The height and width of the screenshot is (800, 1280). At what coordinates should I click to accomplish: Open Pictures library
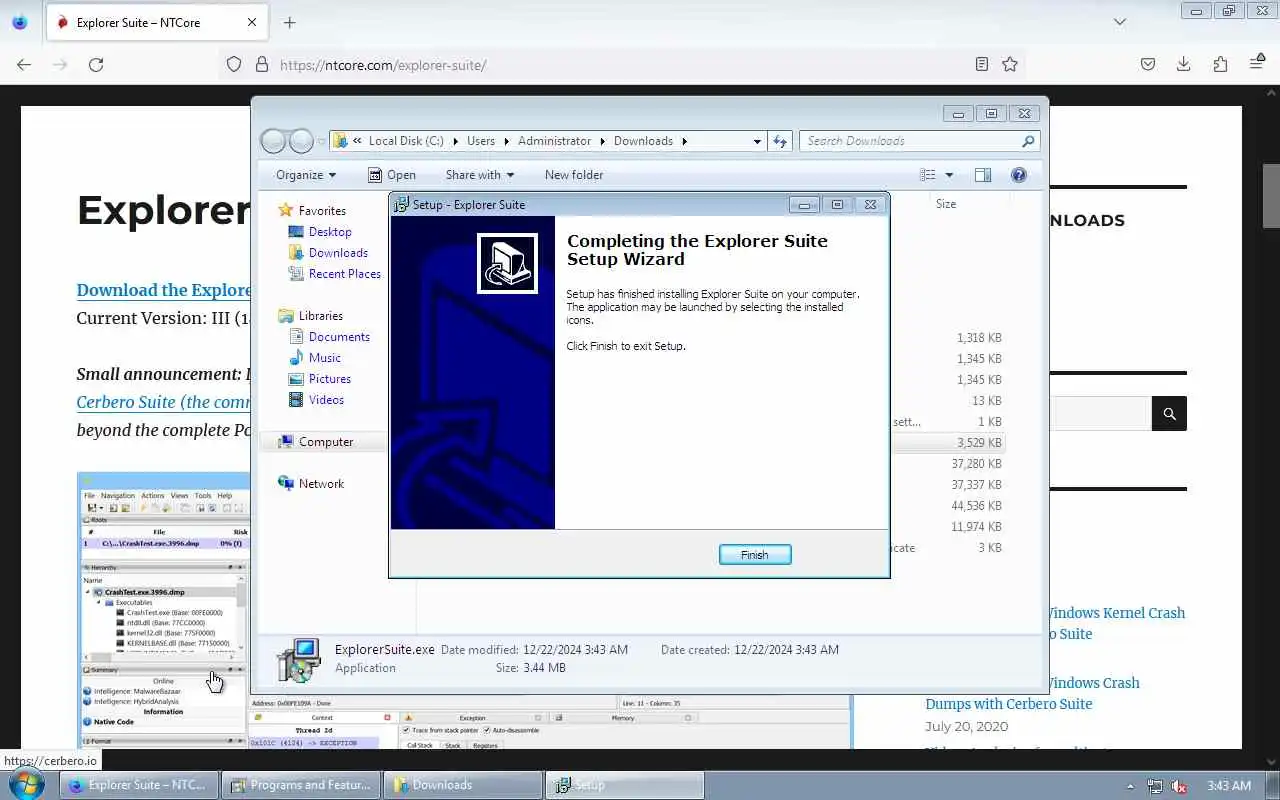pyautogui.click(x=330, y=379)
